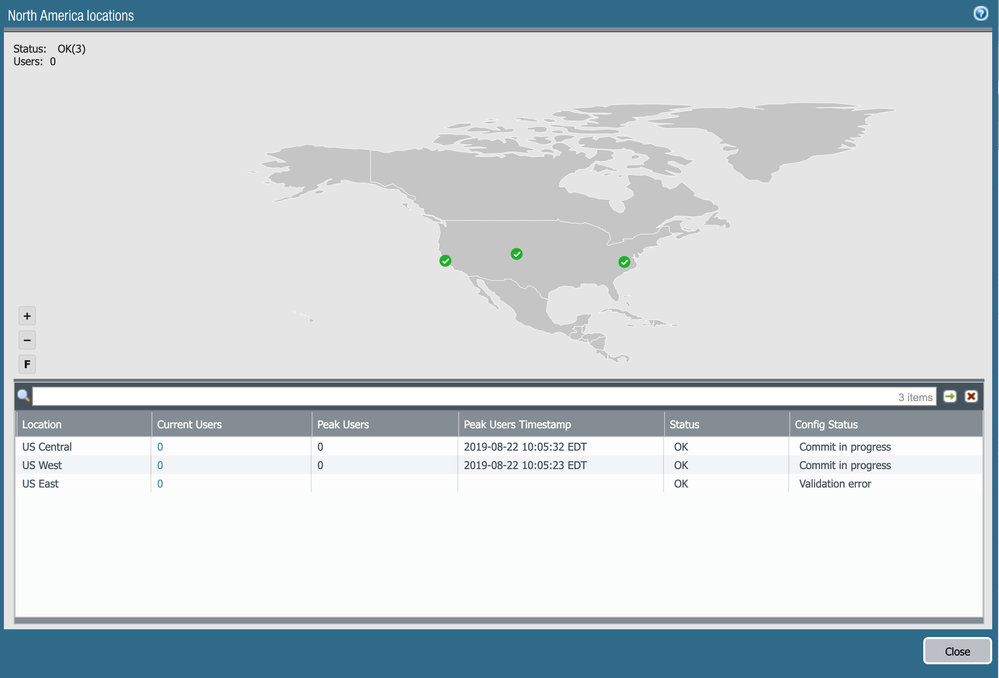Open US Central current users link
Viewport: 999px width, 678px height.
160,447
